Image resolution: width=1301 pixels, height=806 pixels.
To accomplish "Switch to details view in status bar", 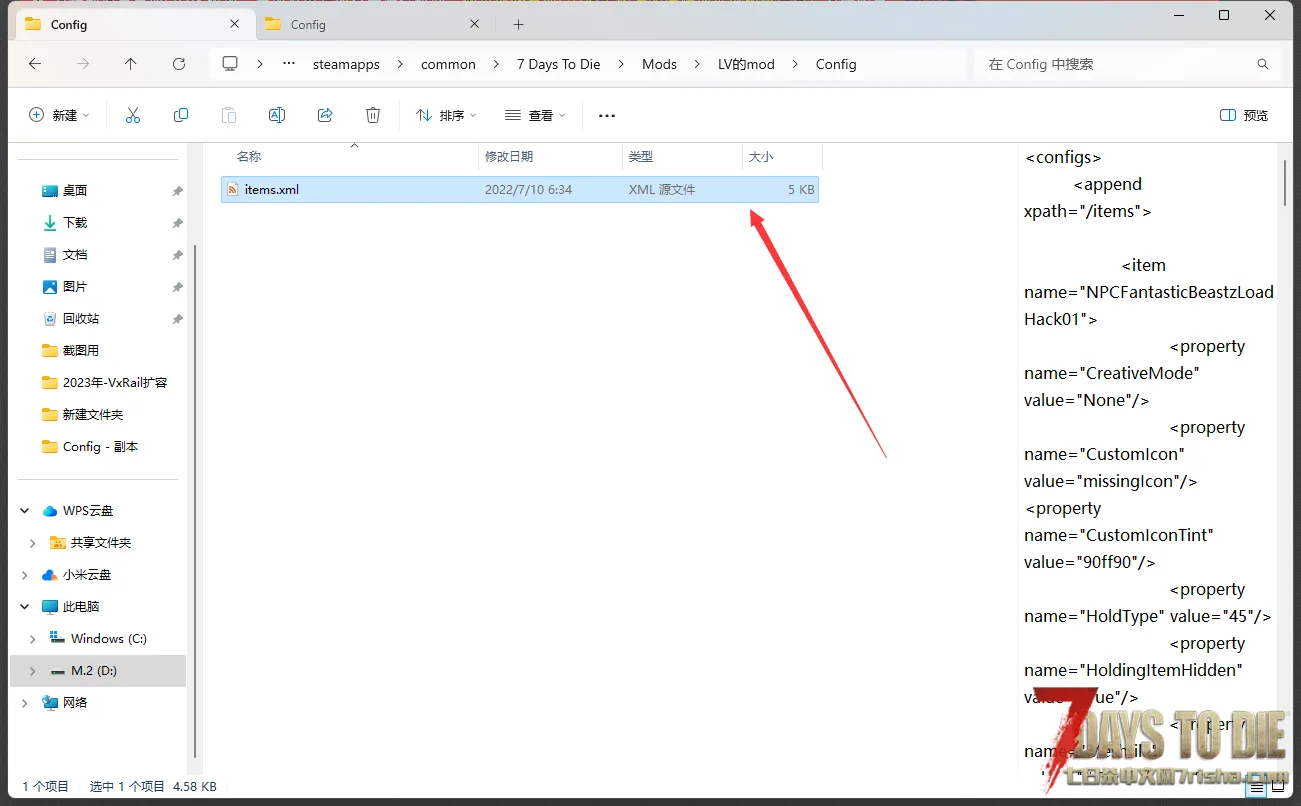I will click(1257, 787).
